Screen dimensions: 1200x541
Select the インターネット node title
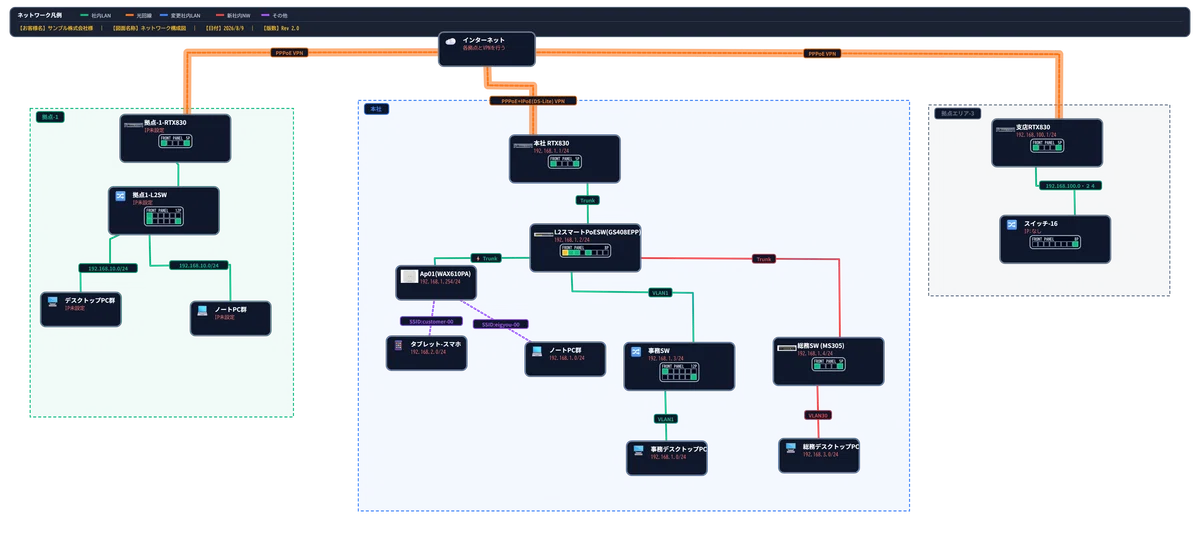484,40
